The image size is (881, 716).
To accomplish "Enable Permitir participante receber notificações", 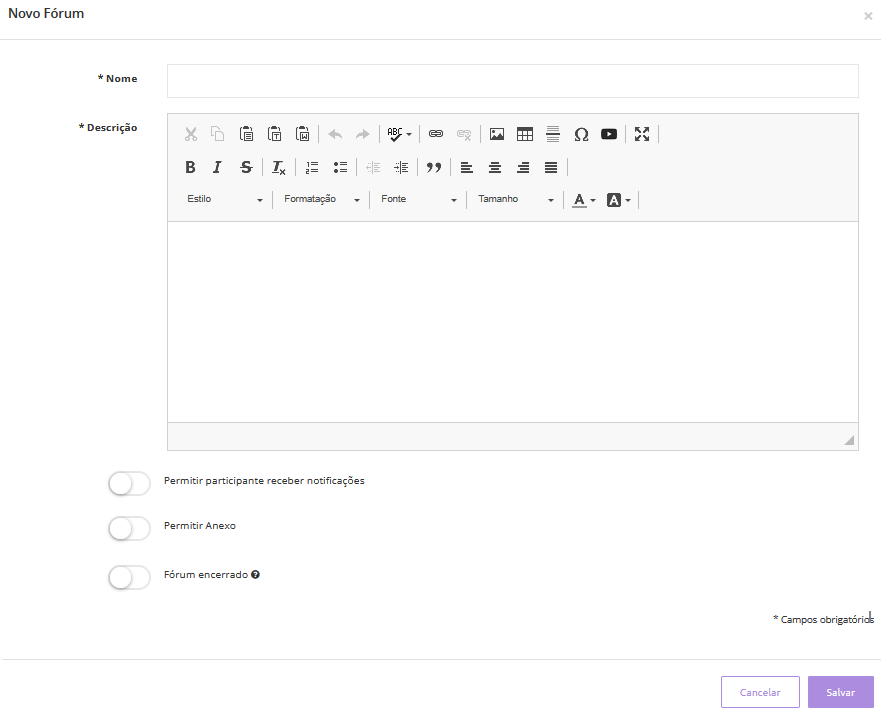I will [129, 484].
